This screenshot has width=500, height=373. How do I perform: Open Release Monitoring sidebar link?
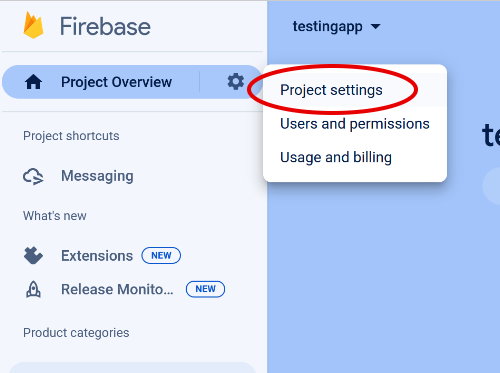[x=117, y=289]
